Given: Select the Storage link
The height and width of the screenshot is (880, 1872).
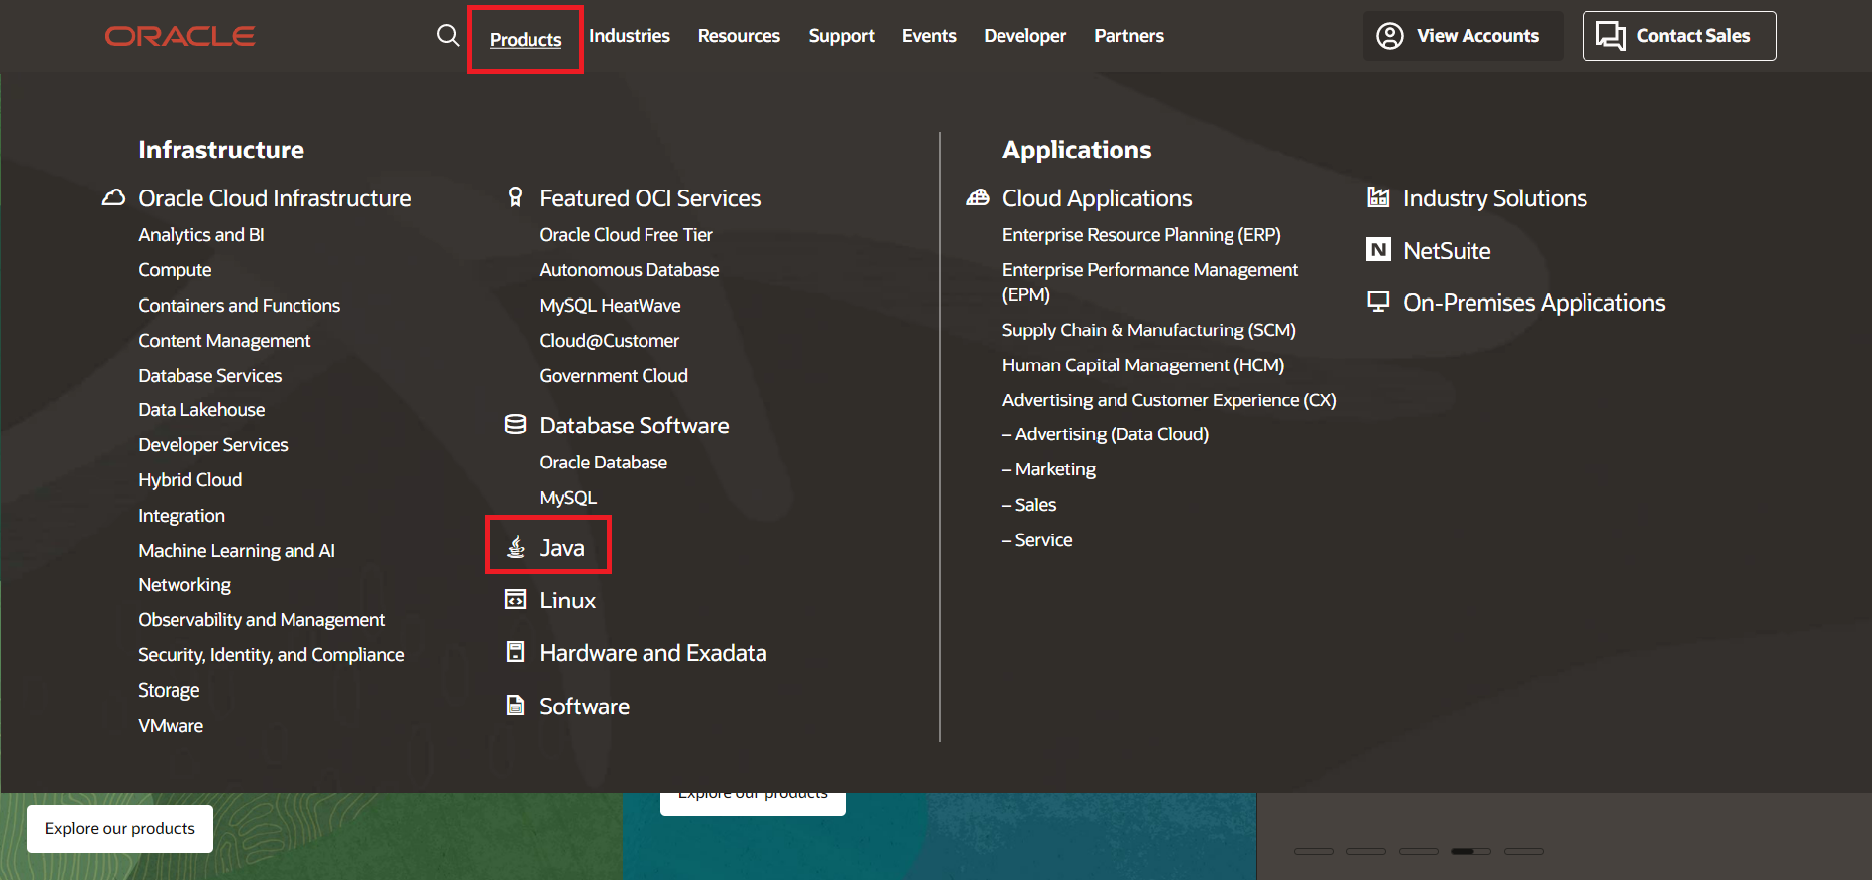Looking at the screenshot, I should coord(168,691).
